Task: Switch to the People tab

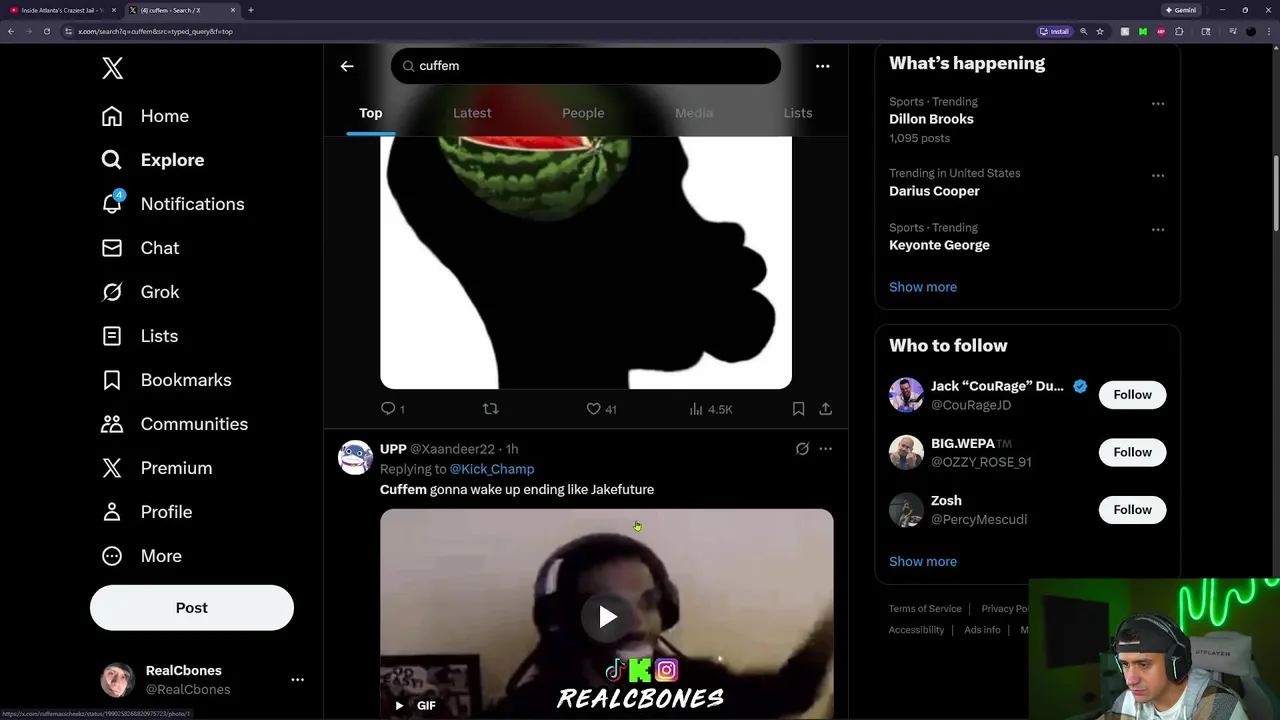Action: [x=583, y=113]
